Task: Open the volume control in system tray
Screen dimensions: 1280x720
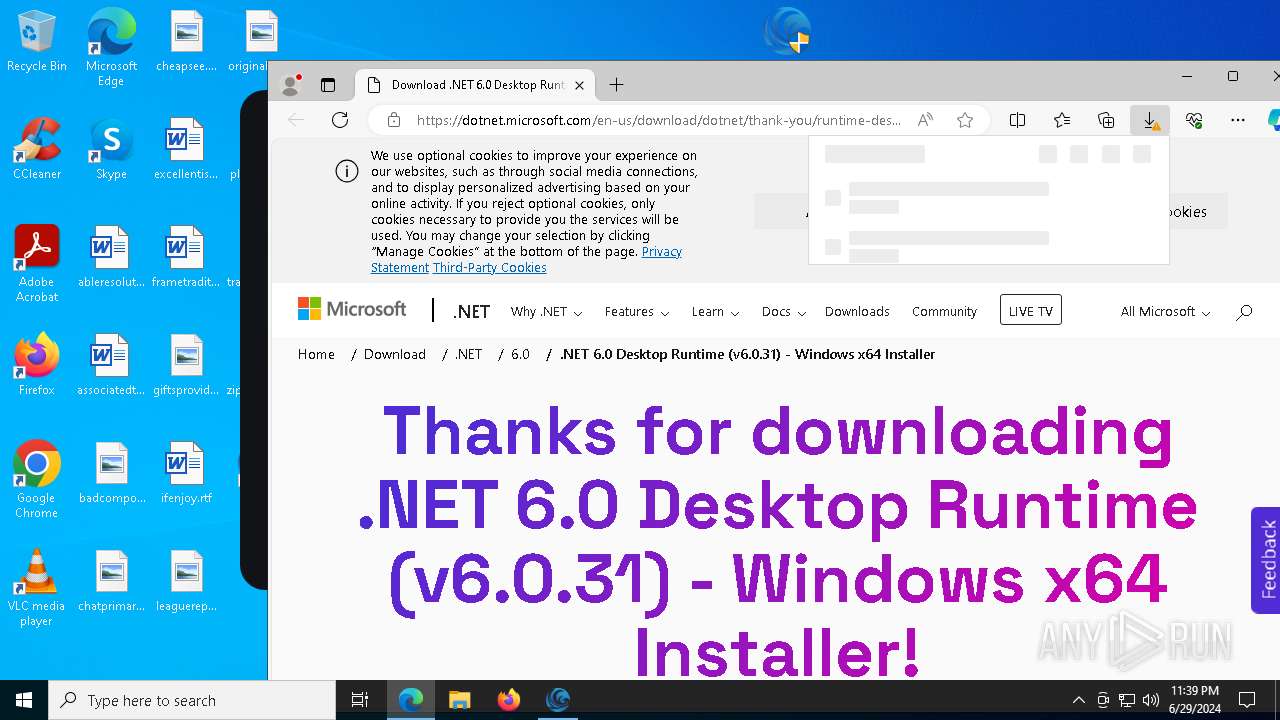Action: pyautogui.click(x=1151, y=700)
